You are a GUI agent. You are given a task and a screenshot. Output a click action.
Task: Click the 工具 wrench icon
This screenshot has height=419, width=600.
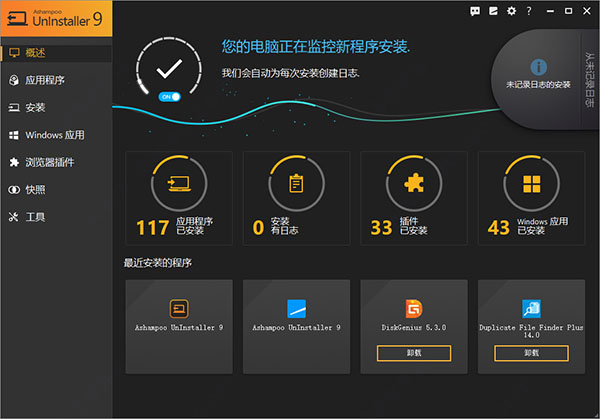coord(14,217)
